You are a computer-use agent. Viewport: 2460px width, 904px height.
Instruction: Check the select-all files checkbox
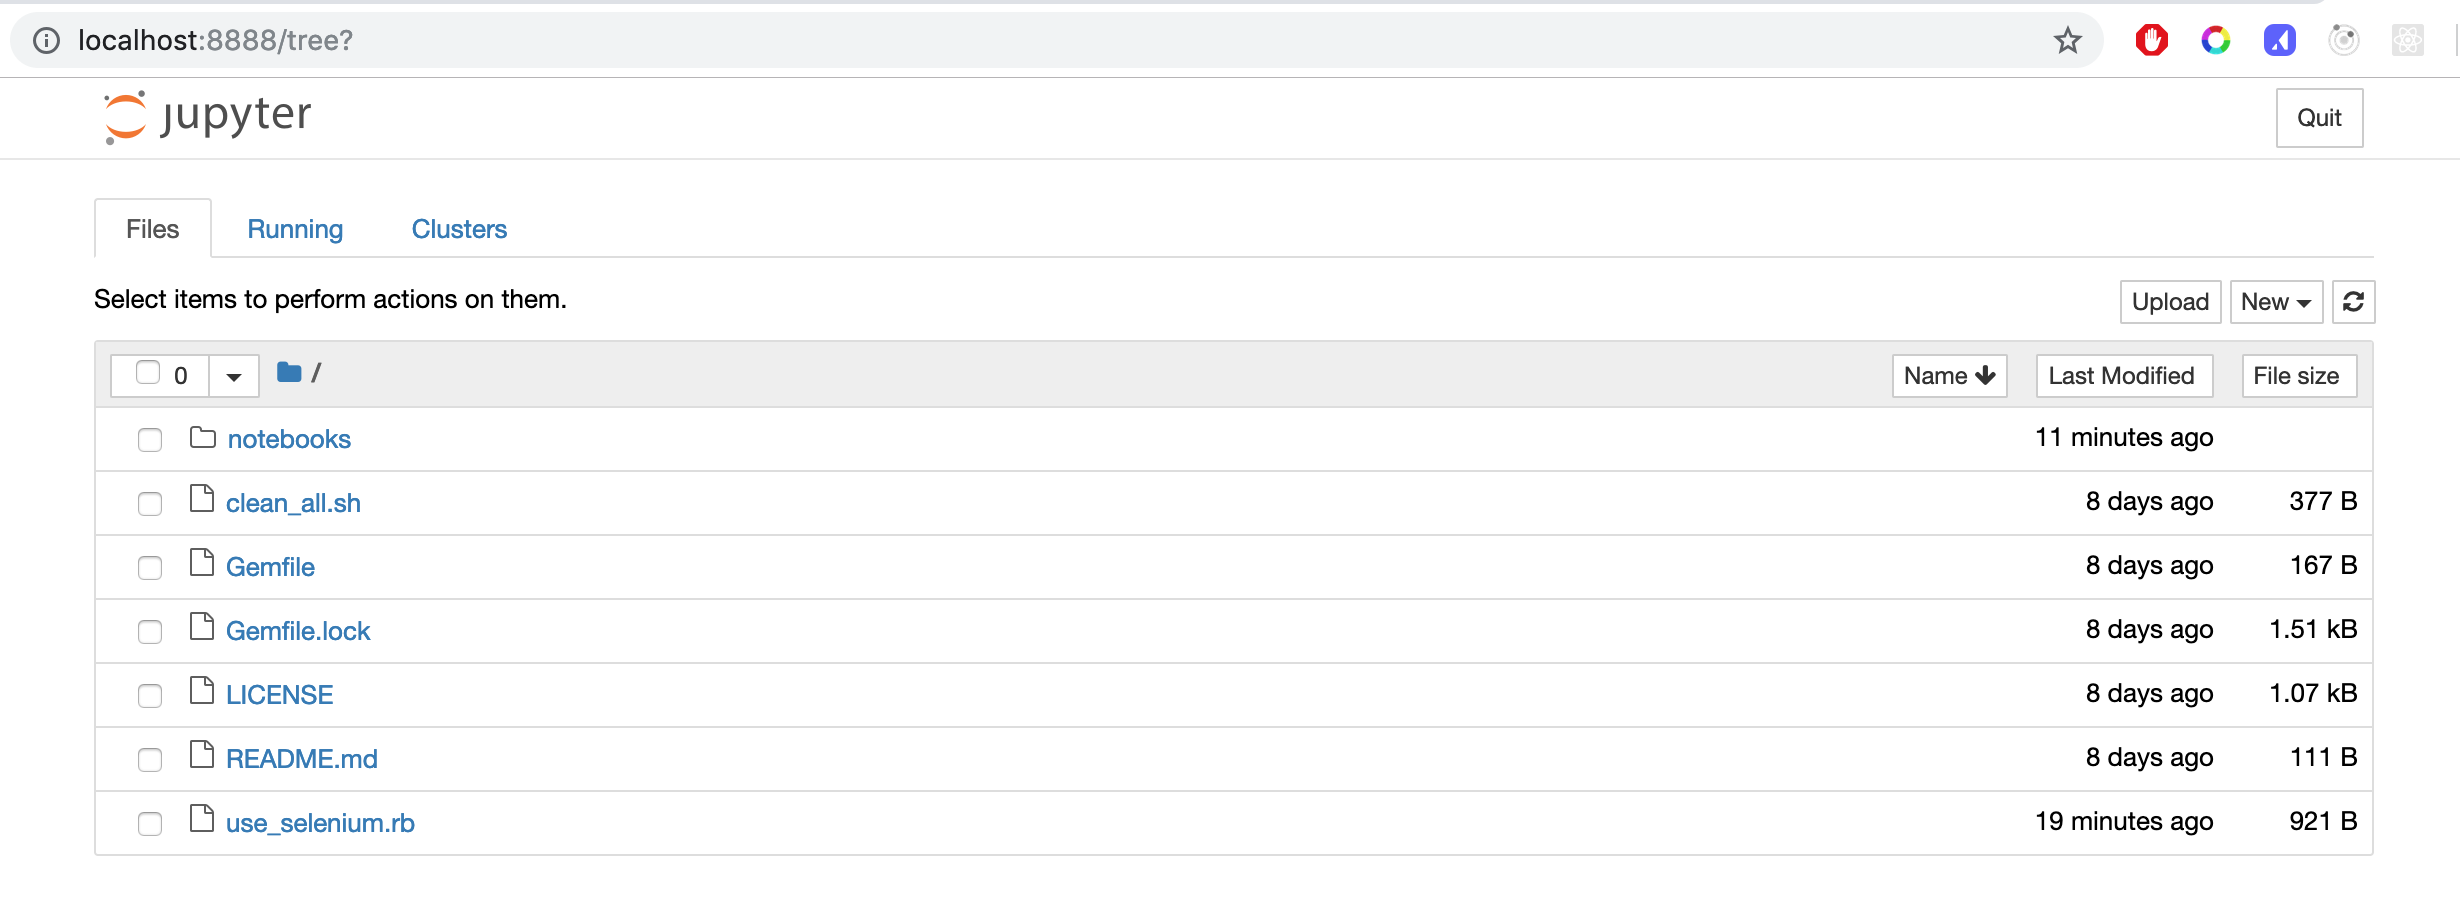(147, 373)
